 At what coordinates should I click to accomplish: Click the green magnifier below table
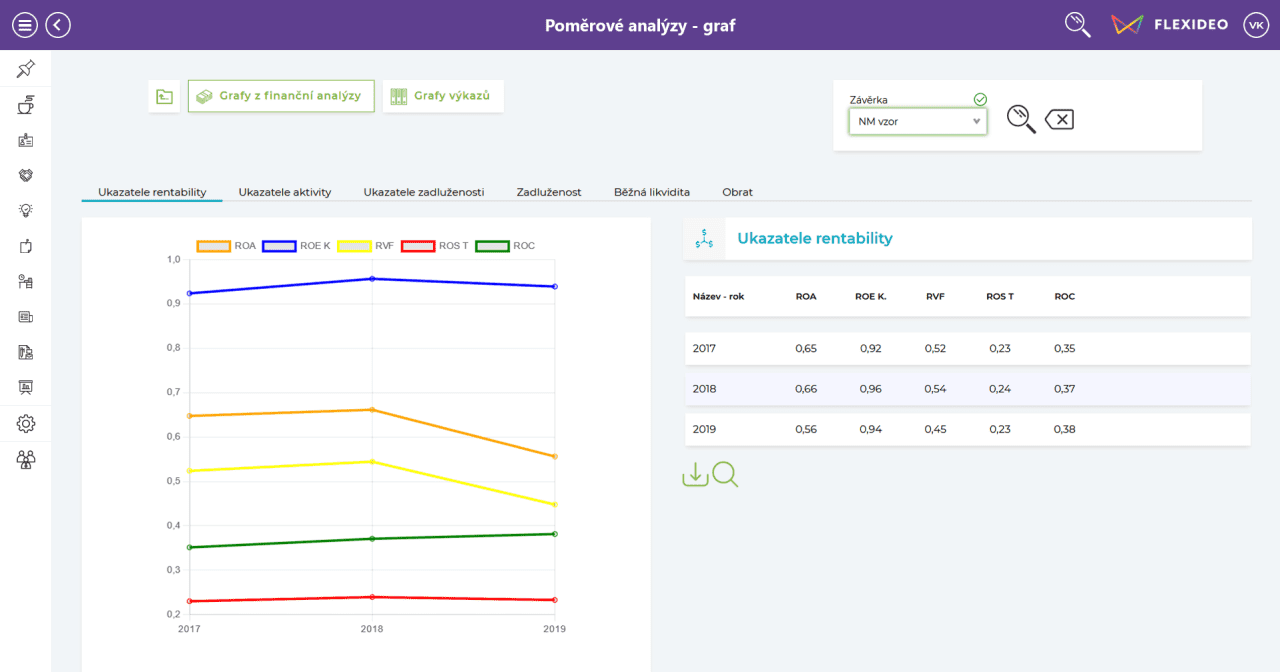click(725, 474)
